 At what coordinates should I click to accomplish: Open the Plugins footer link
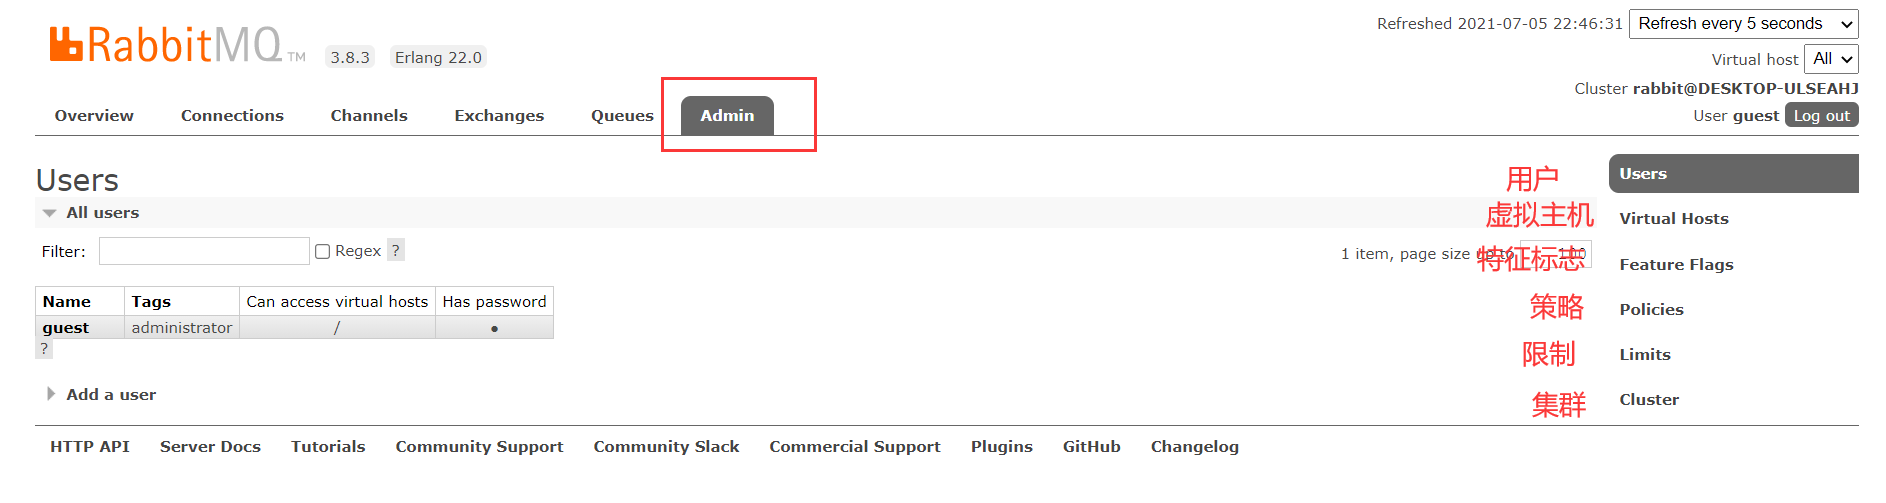[x=1001, y=446]
